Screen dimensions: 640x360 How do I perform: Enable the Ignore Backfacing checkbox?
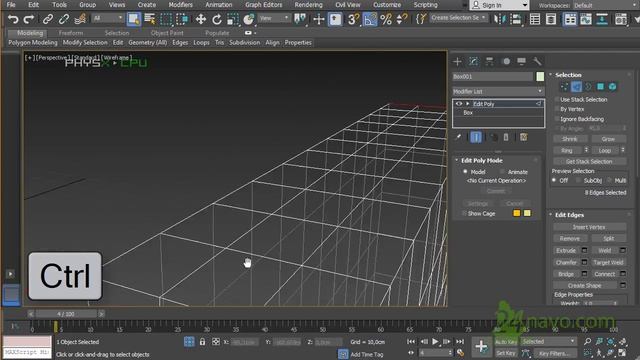click(x=557, y=119)
